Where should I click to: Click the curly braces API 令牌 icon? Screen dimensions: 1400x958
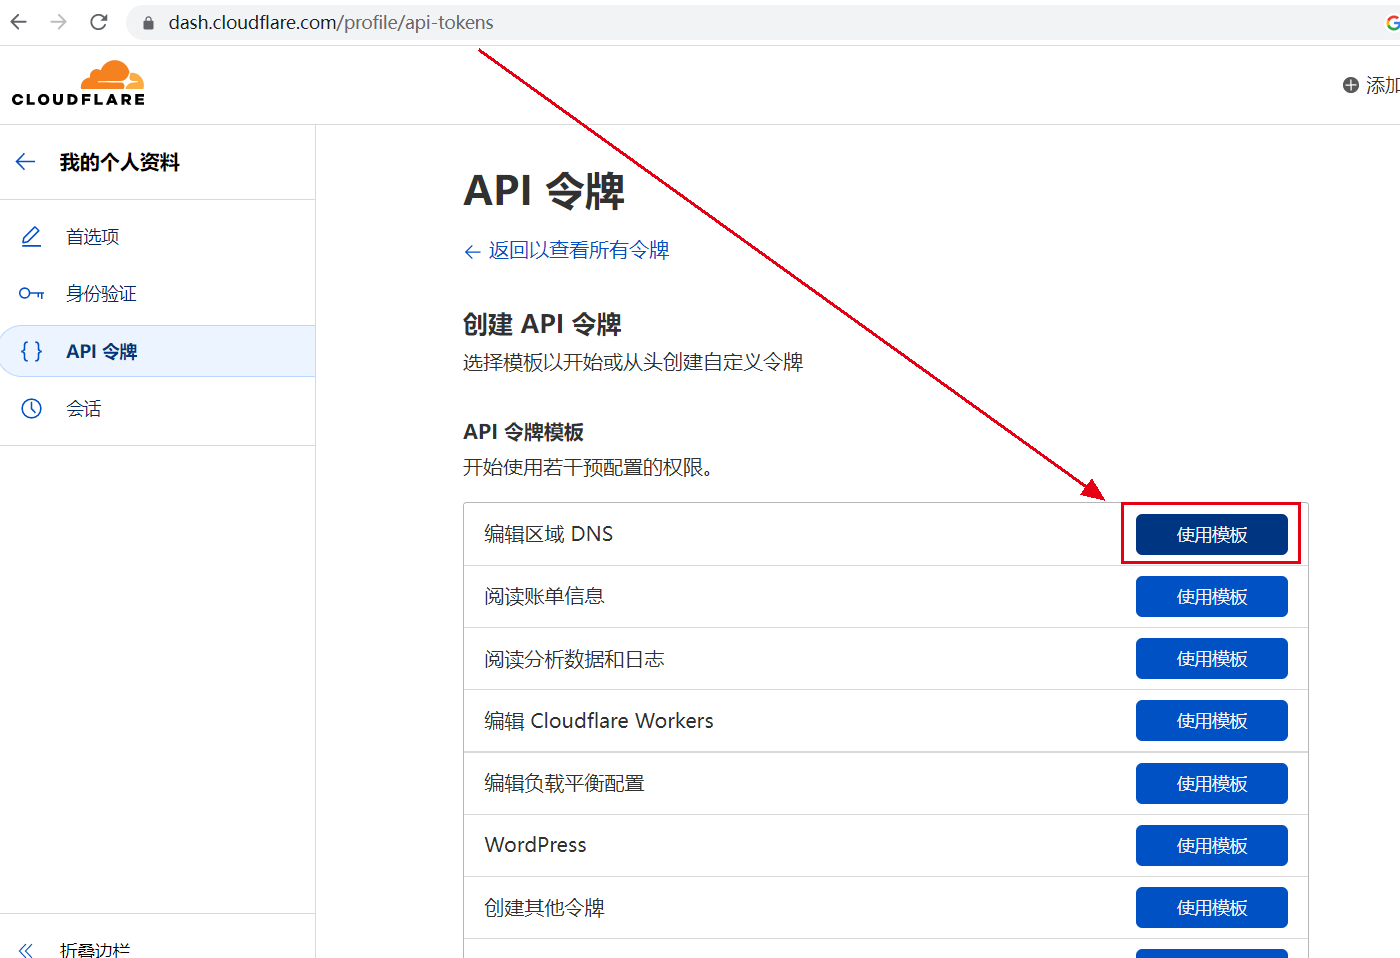[31, 351]
